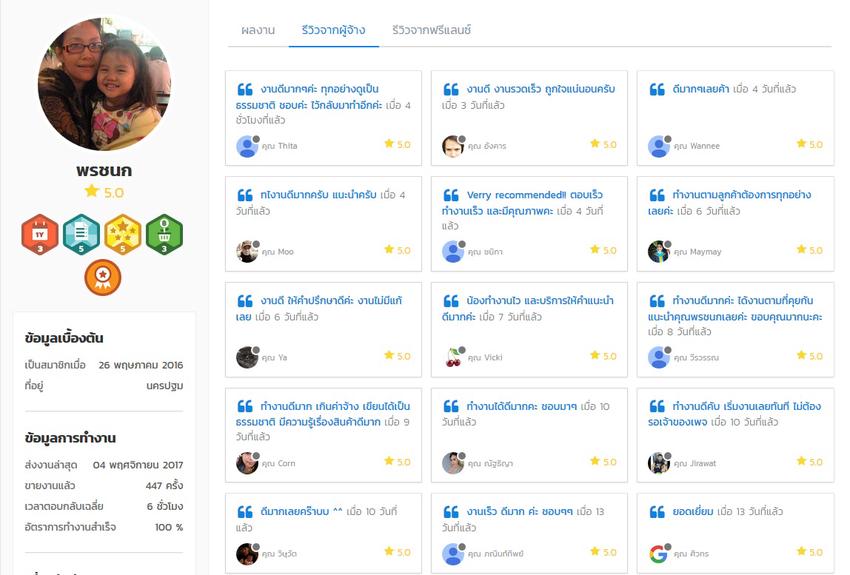Open the review 'ดีมากๆเลยค้า'
The width and height of the screenshot is (850, 575).
tap(700, 89)
